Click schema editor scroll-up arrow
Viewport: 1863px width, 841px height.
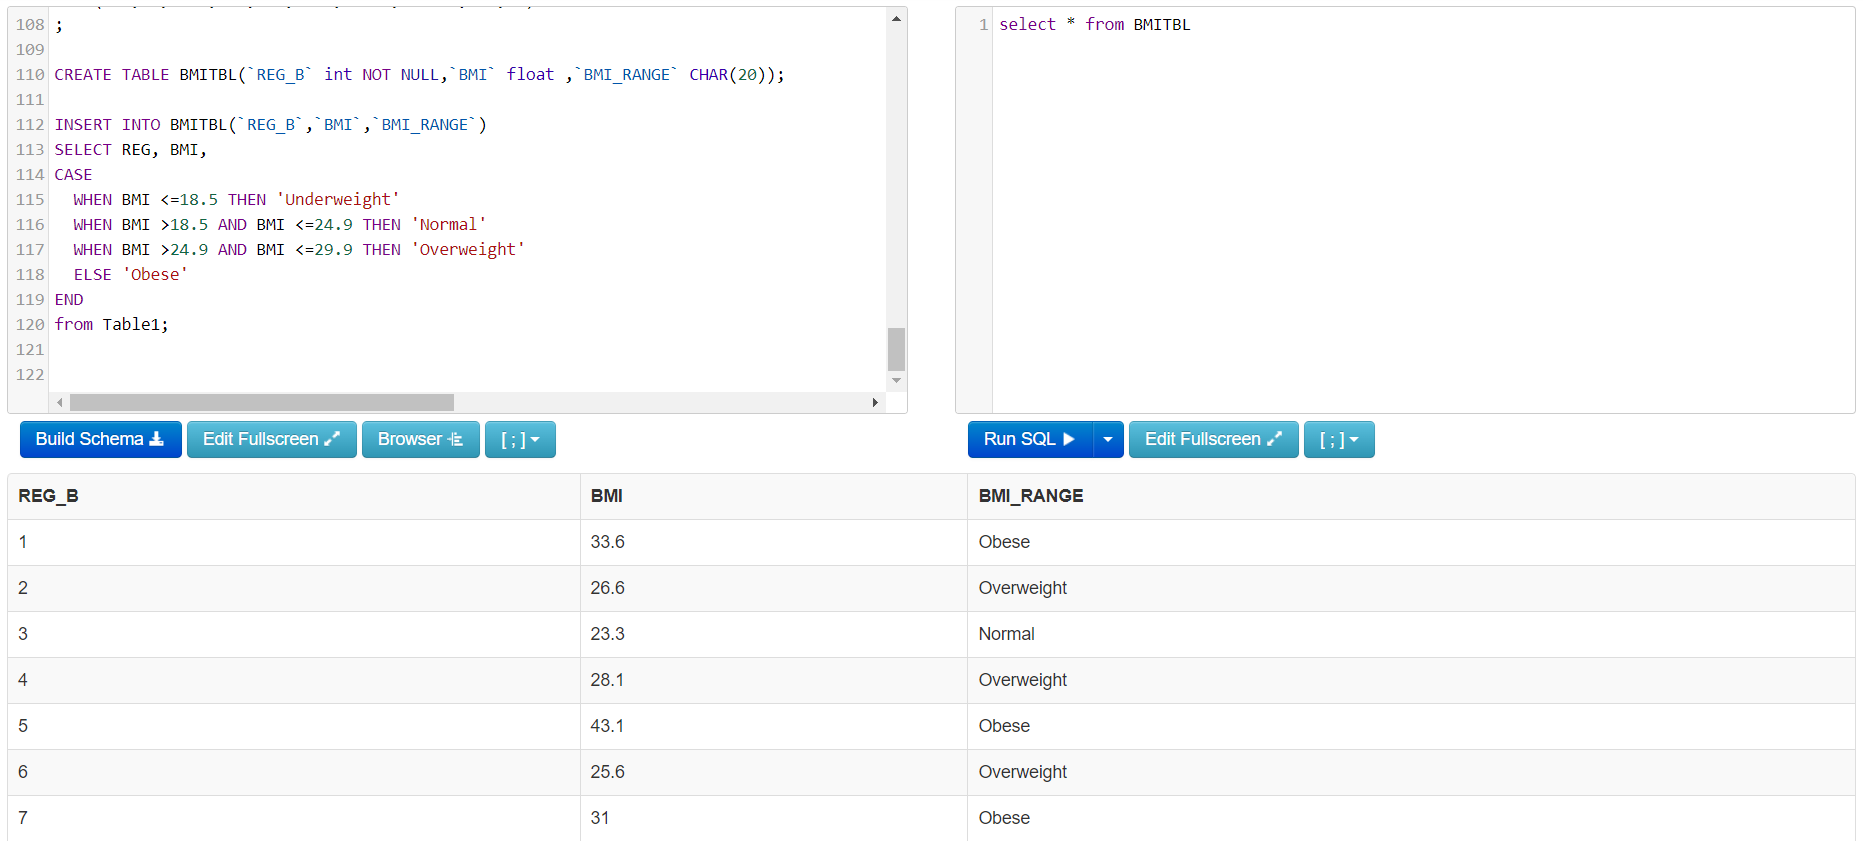tap(896, 18)
